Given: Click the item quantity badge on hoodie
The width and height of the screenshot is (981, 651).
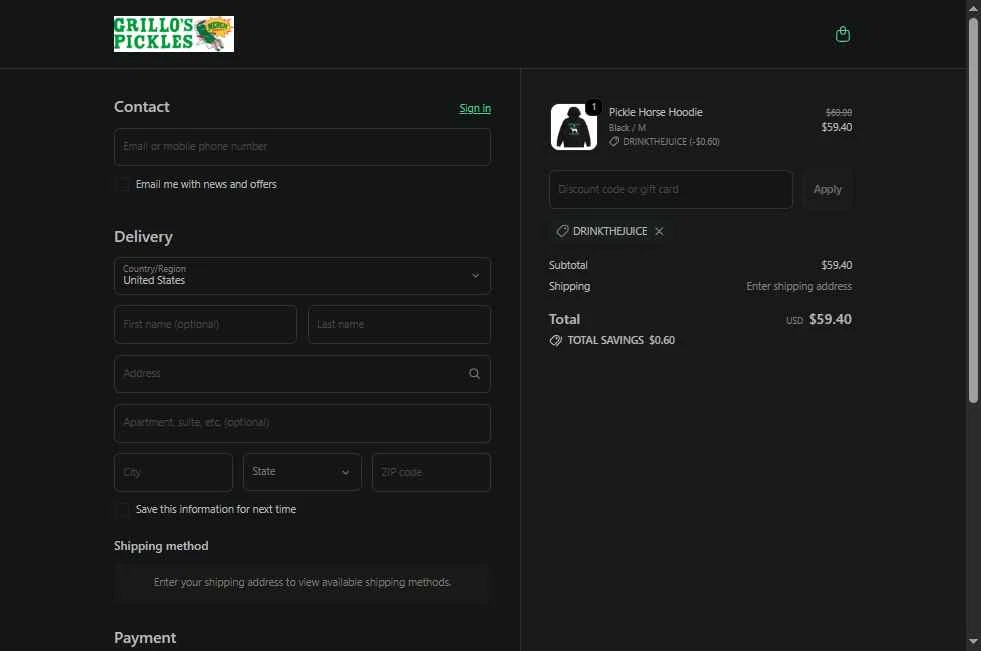Looking at the screenshot, I should (594, 107).
